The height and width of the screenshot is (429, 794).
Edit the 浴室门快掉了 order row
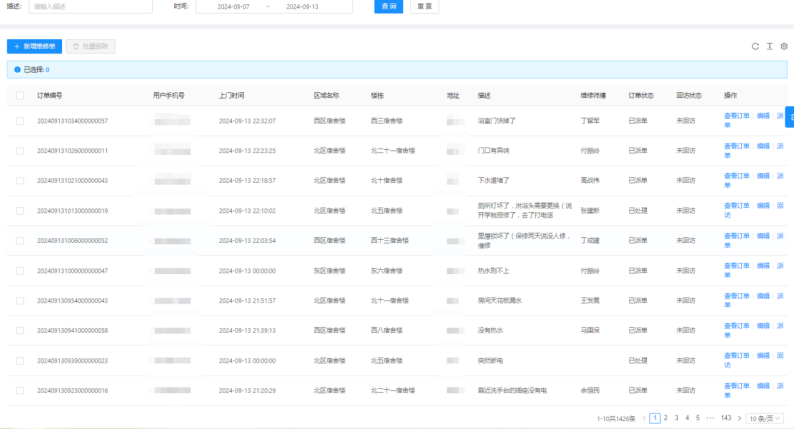pyautogui.click(x=763, y=116)
